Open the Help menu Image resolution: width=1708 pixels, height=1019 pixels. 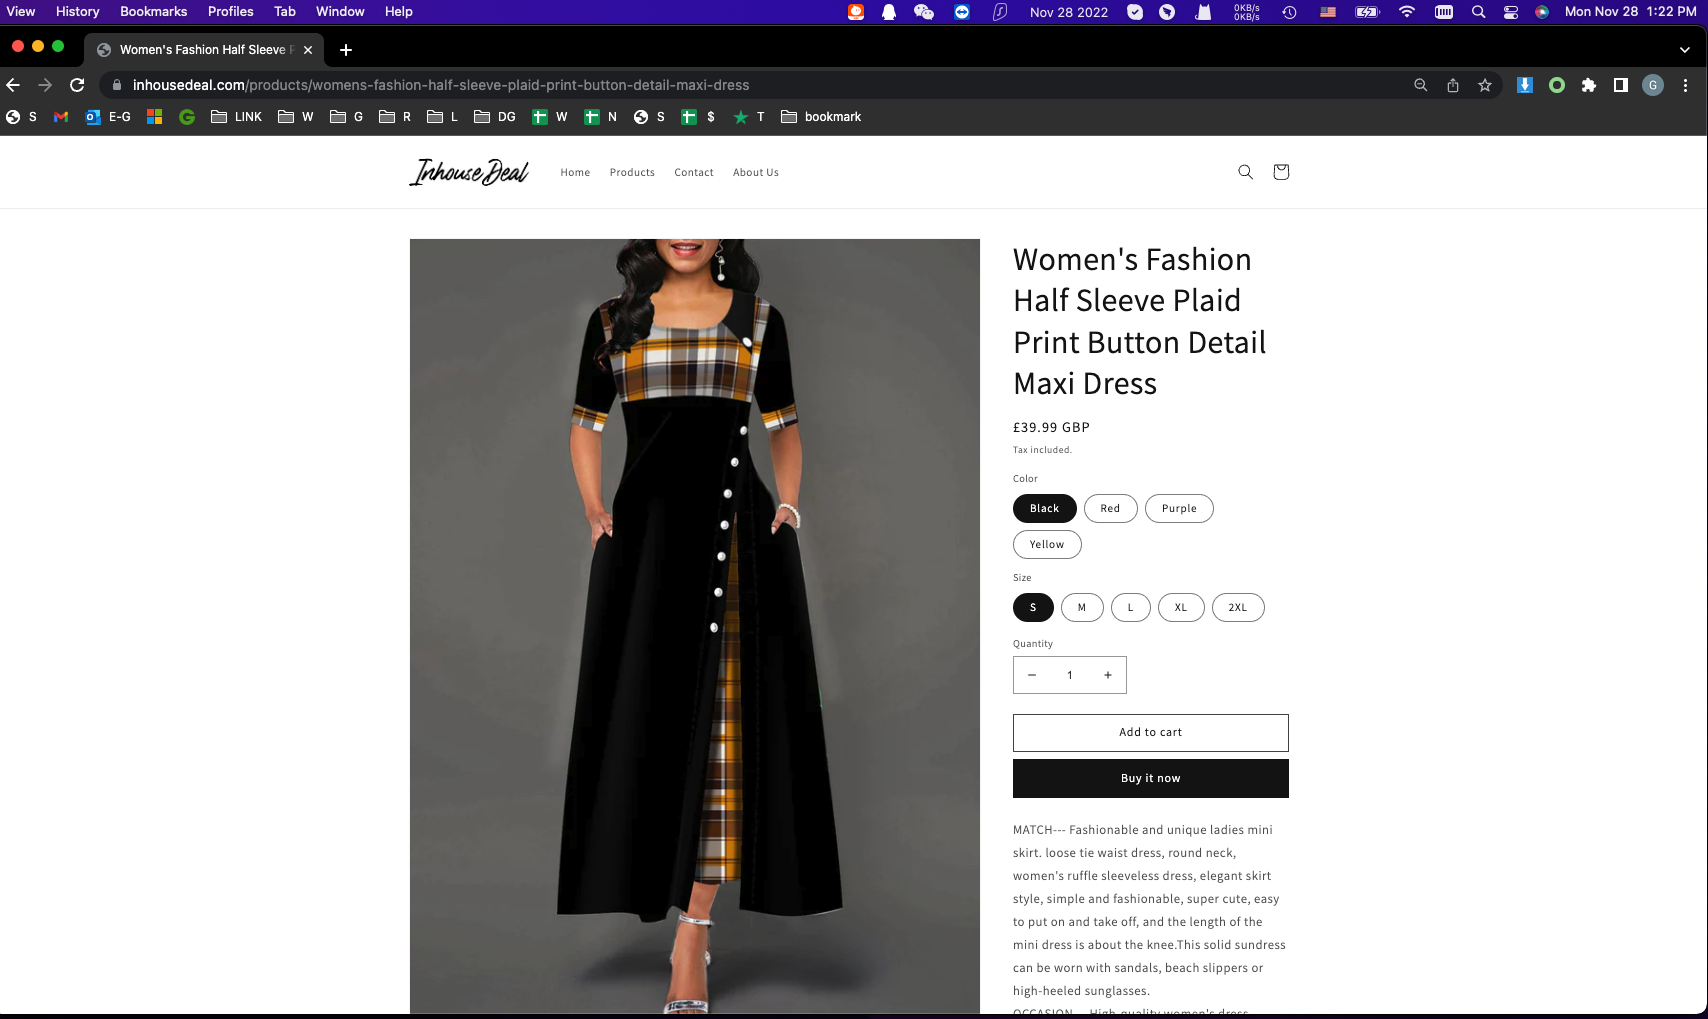[x=398, y=12]
